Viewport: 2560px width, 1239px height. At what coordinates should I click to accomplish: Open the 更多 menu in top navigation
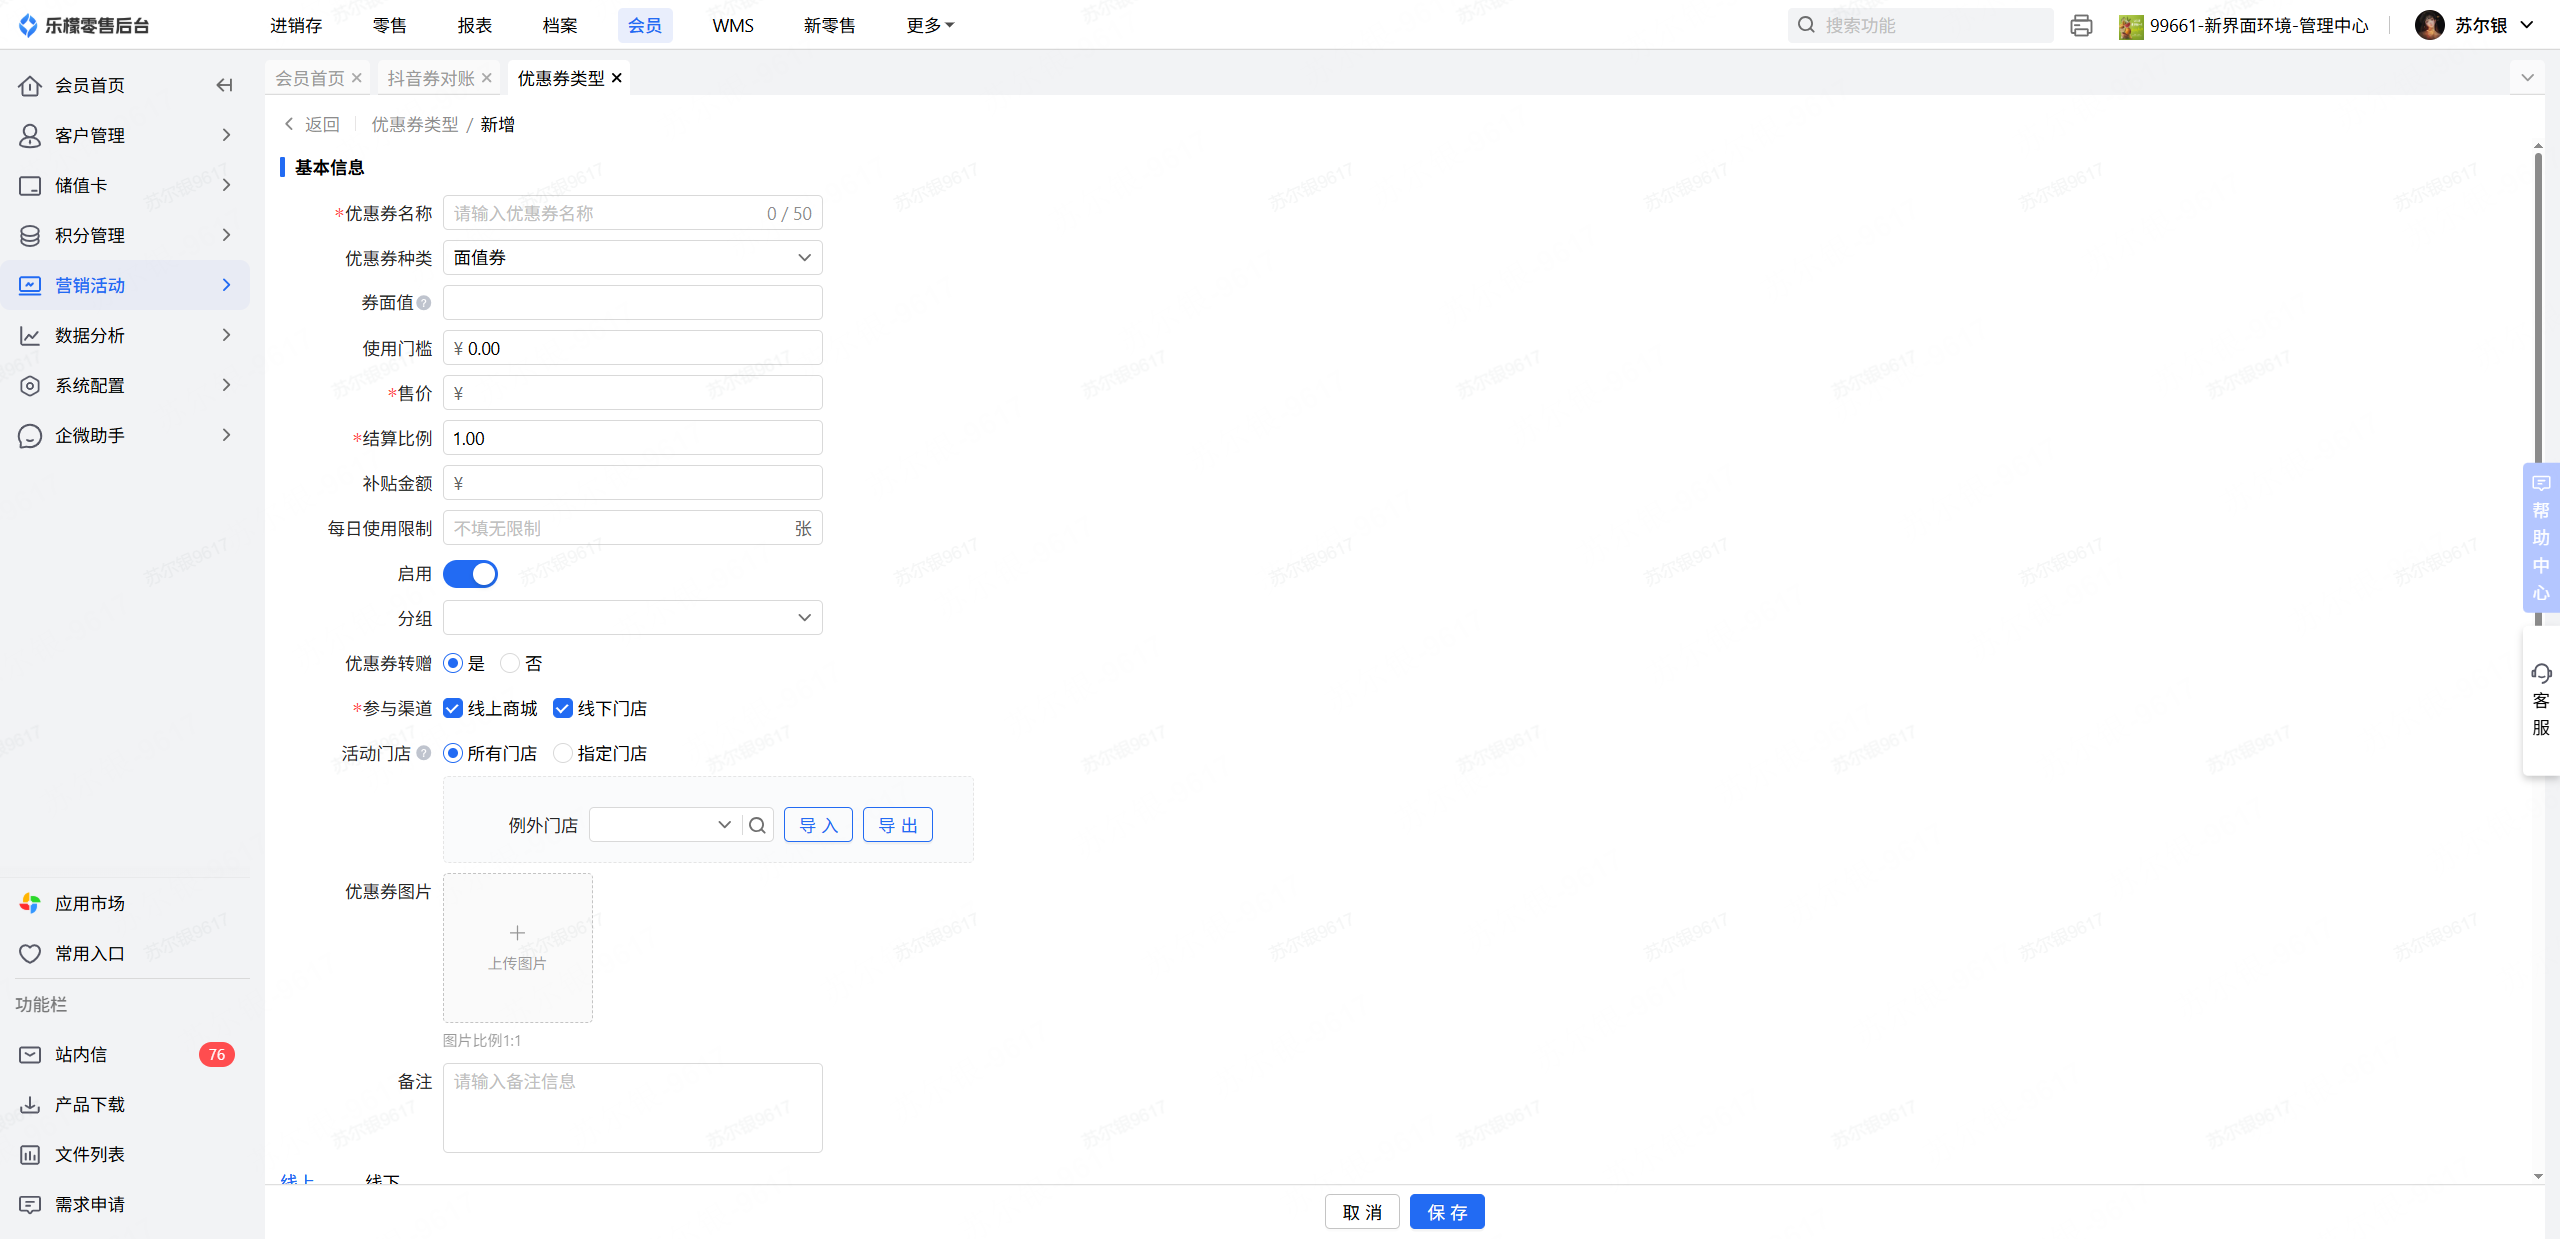pyautogui.click(x=929, y=25)
